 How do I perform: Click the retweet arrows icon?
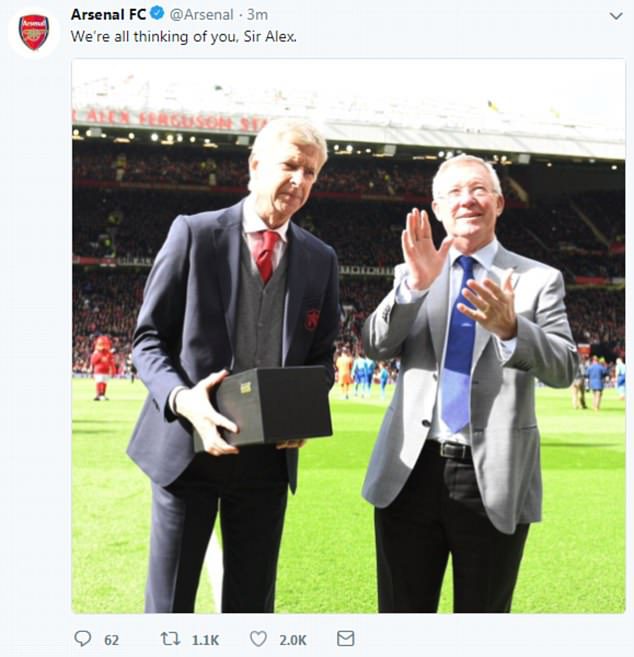pyautogui.click(x=170, y=638)
